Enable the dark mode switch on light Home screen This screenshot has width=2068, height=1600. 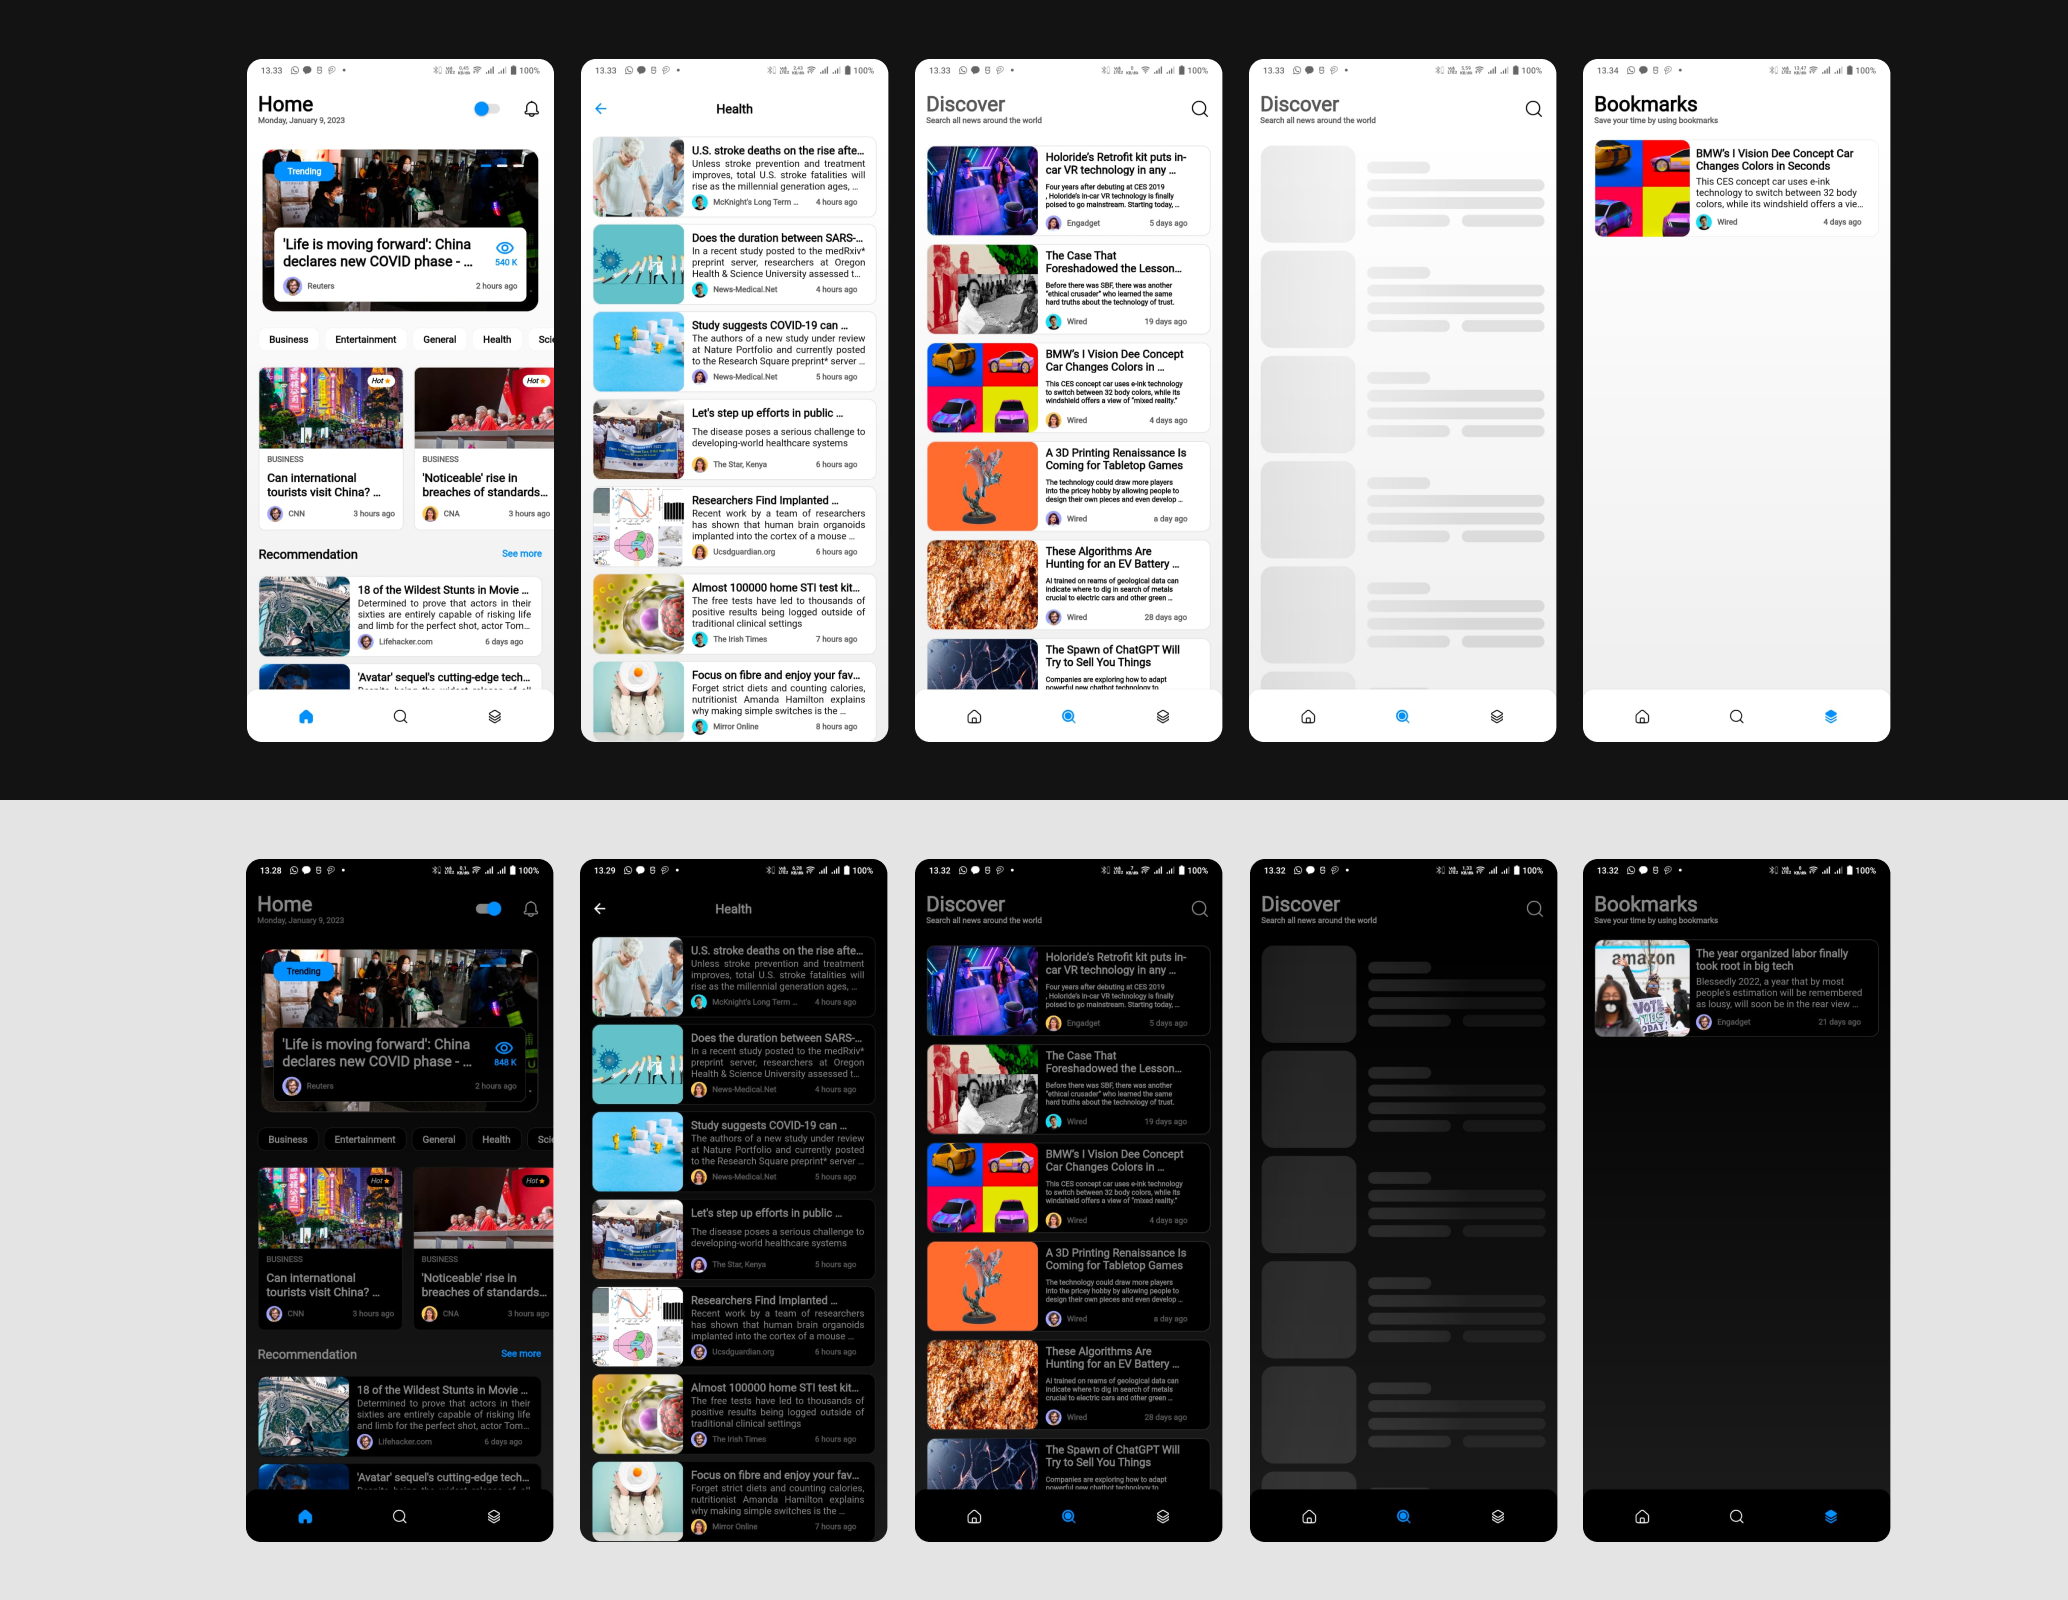click(486, 109)
